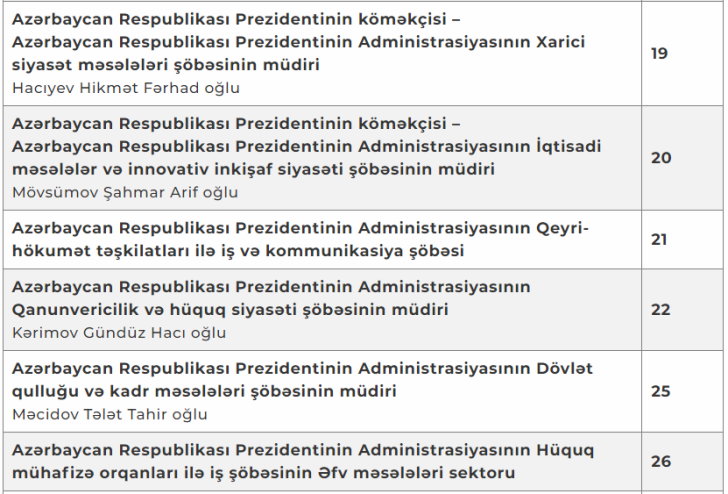
Task: Click the number 25 cell
Action: [x=660, y=391]
